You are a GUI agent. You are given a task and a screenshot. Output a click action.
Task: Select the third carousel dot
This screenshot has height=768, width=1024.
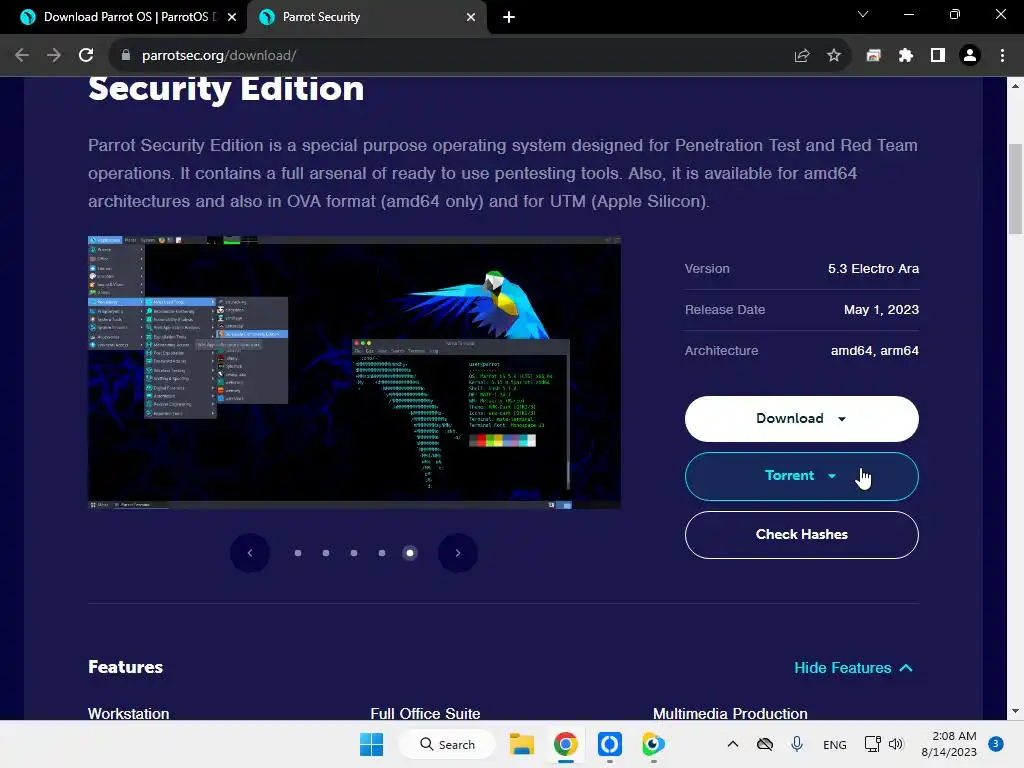(354, 553)
